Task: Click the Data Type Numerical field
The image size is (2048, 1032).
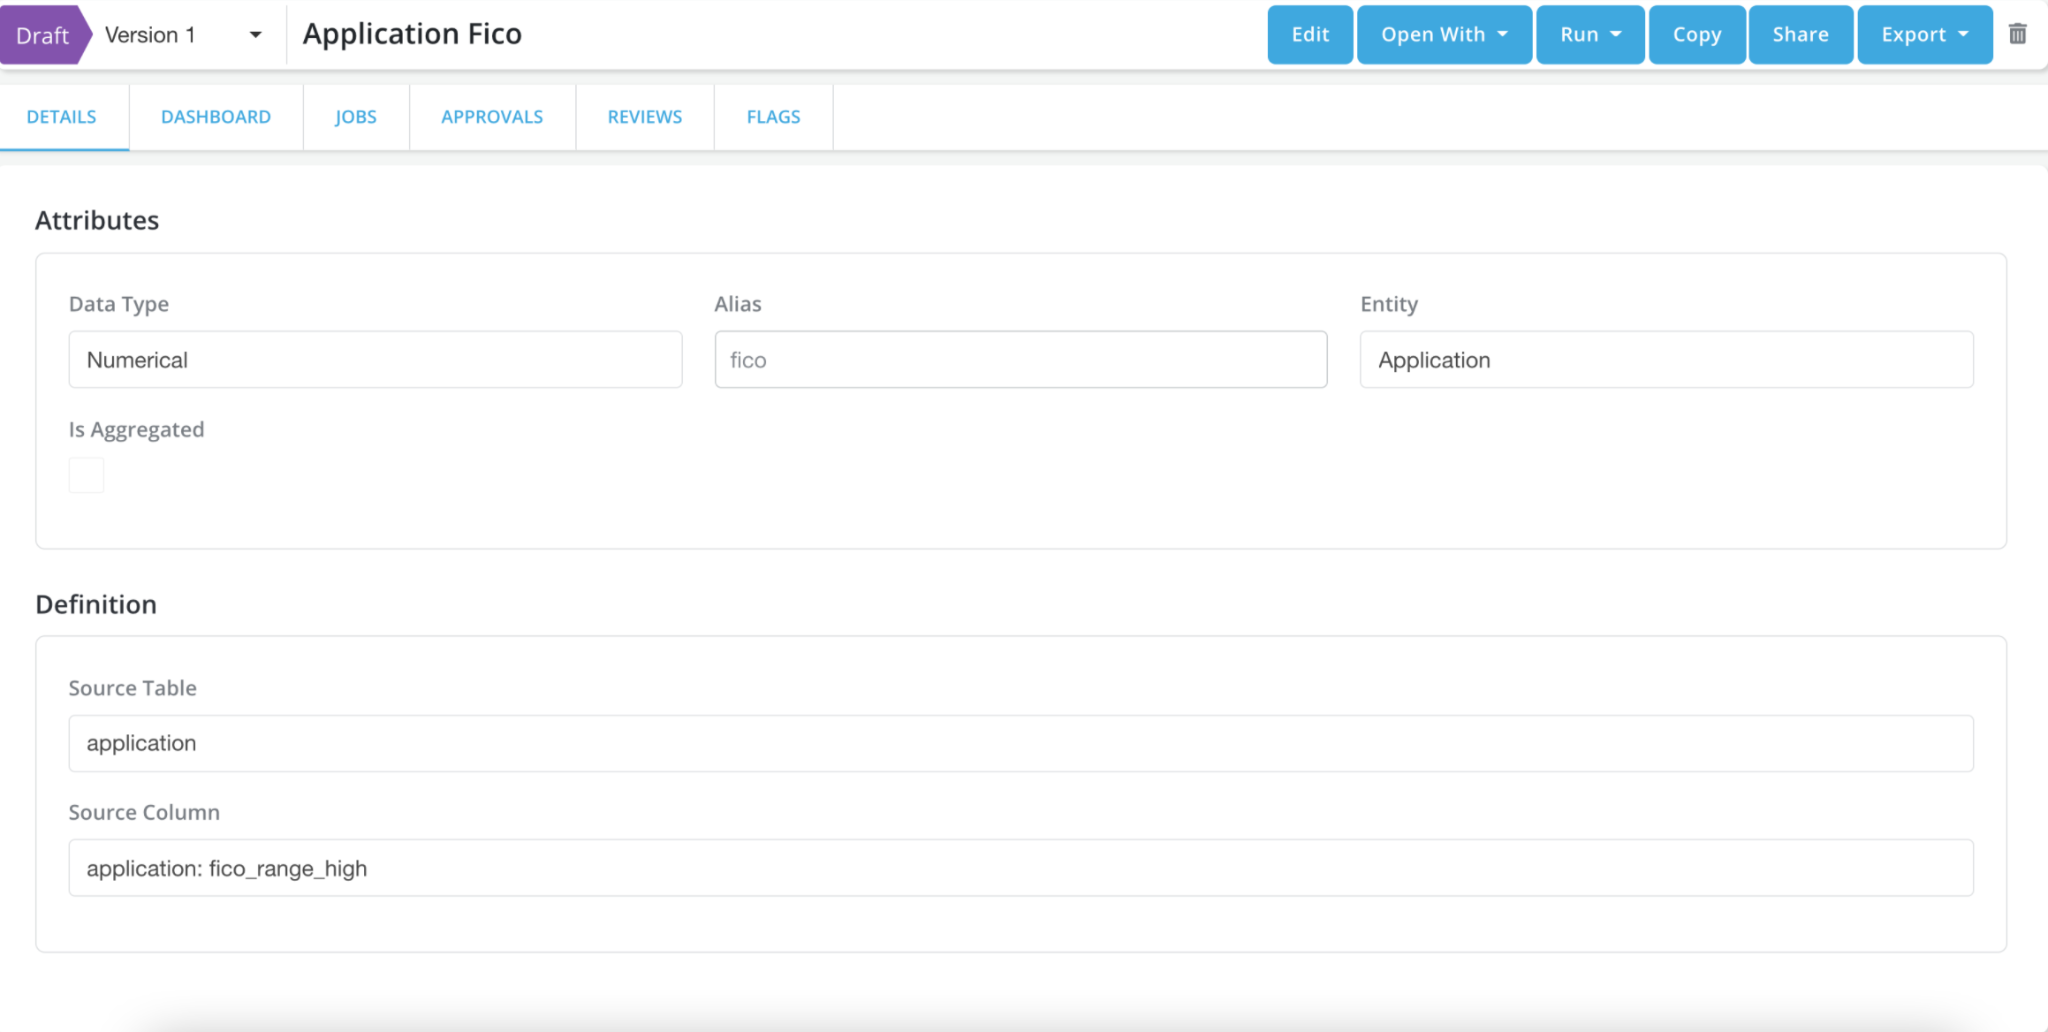Action: tap(375, 360)
